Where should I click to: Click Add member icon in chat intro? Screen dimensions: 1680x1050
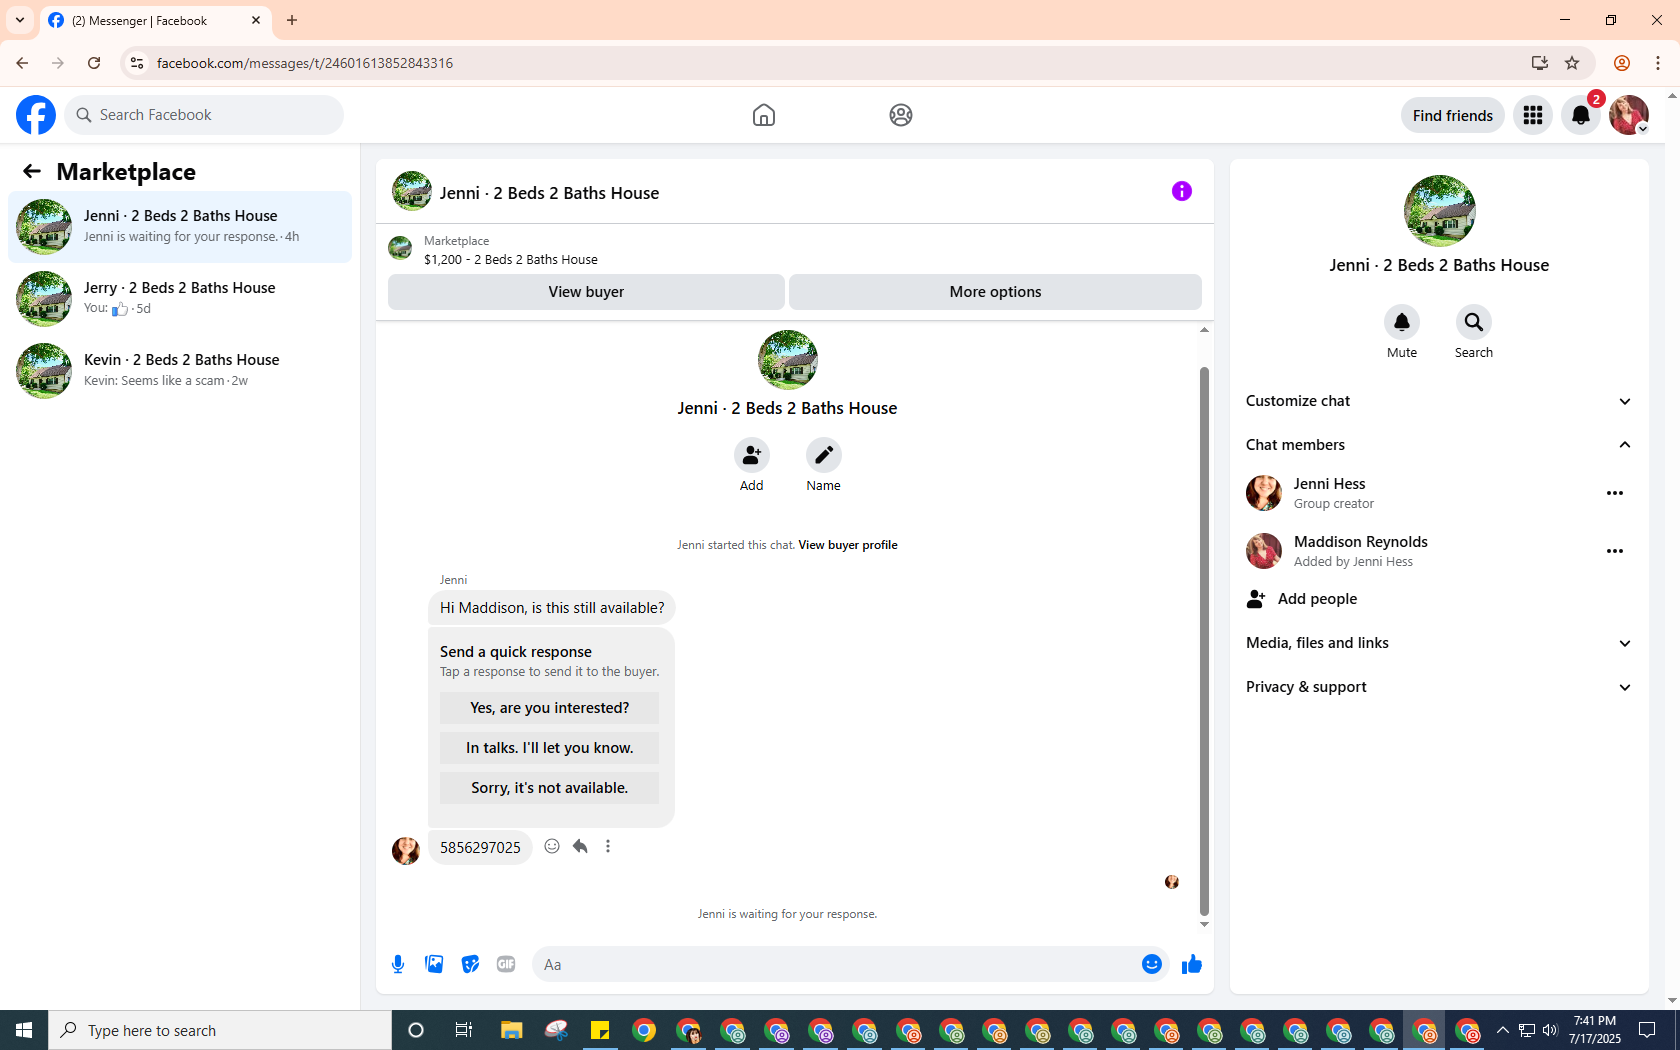752,455
